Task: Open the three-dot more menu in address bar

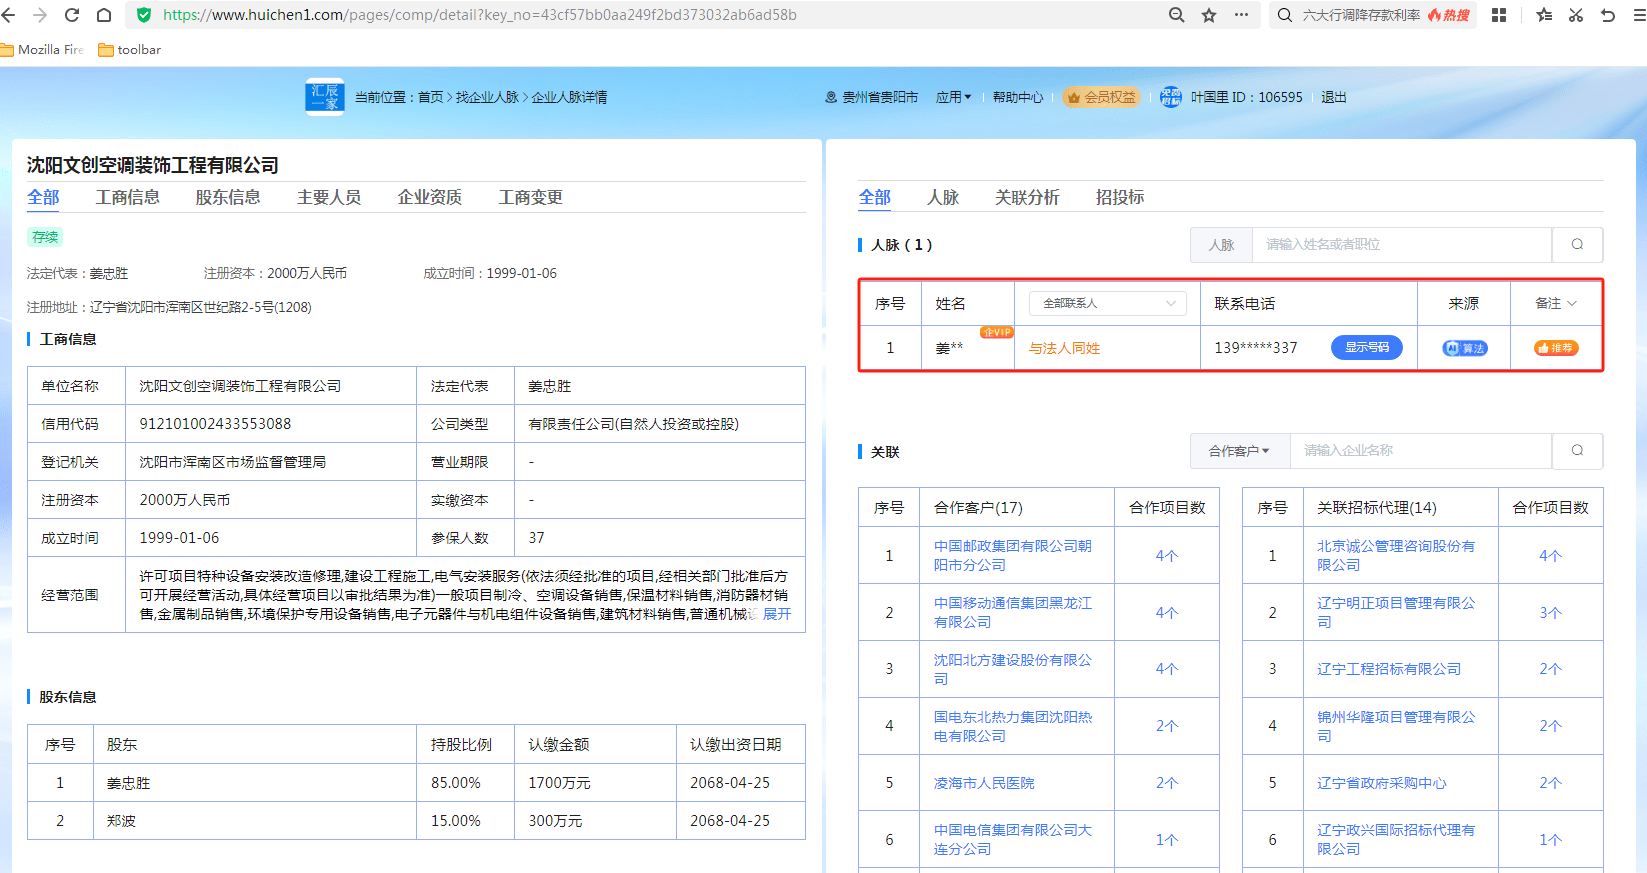Action: 1241,15
